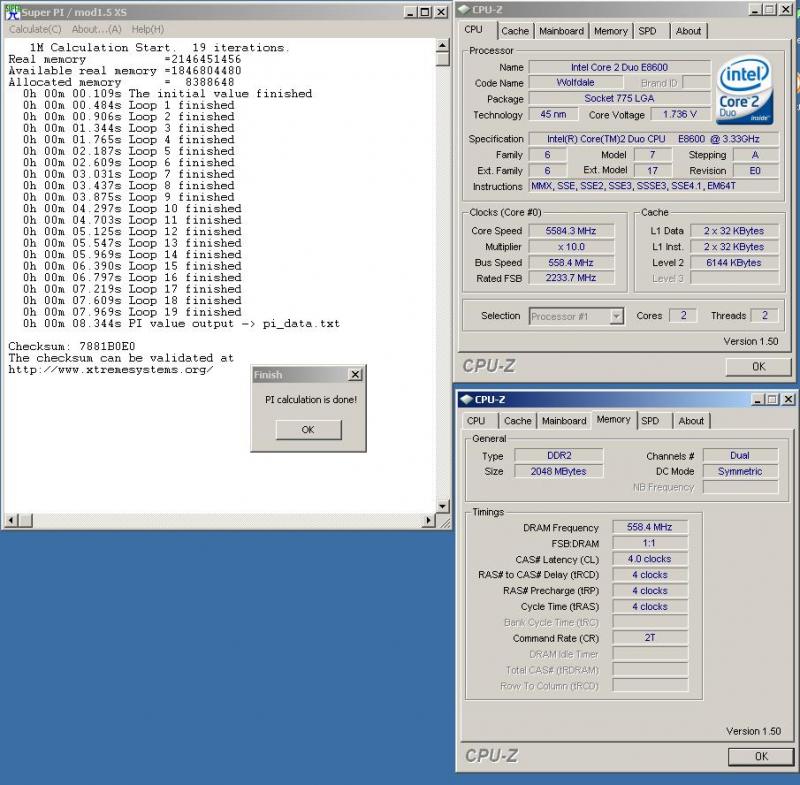The height and width of the screenshot is (785, 800).
Task: Open the Mainboard tab in bottom CPU-Z window
Action: pyautogui.click(x=564, y=421)
